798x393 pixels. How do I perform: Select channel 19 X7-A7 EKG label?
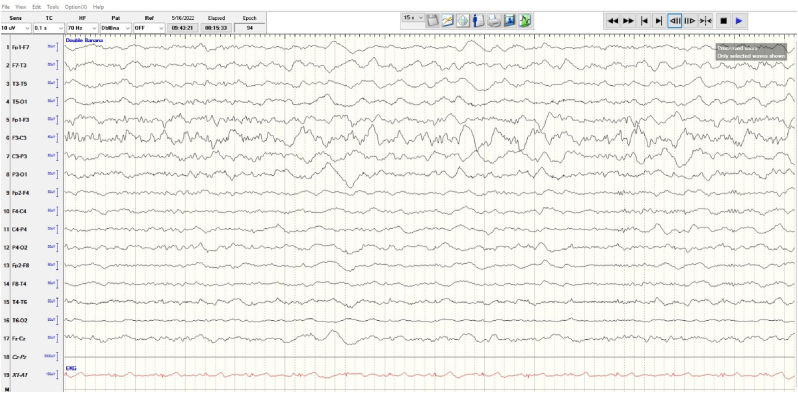(21, 375)
